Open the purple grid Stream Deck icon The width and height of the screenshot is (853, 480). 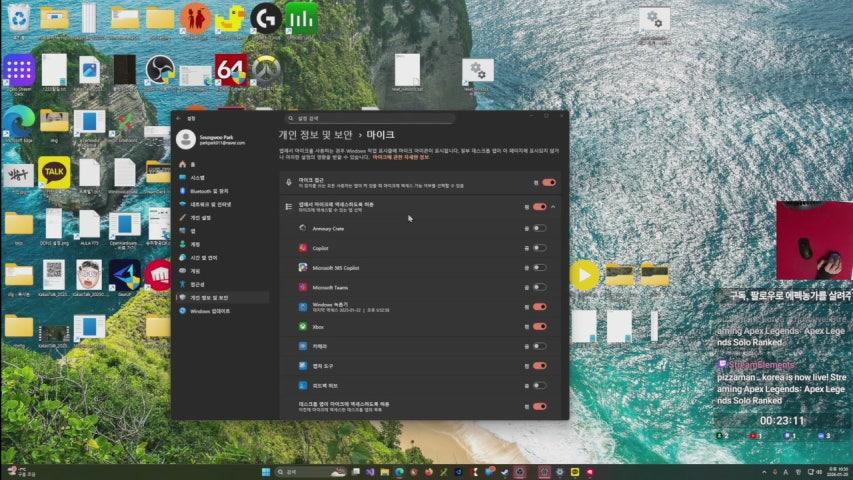19,72
